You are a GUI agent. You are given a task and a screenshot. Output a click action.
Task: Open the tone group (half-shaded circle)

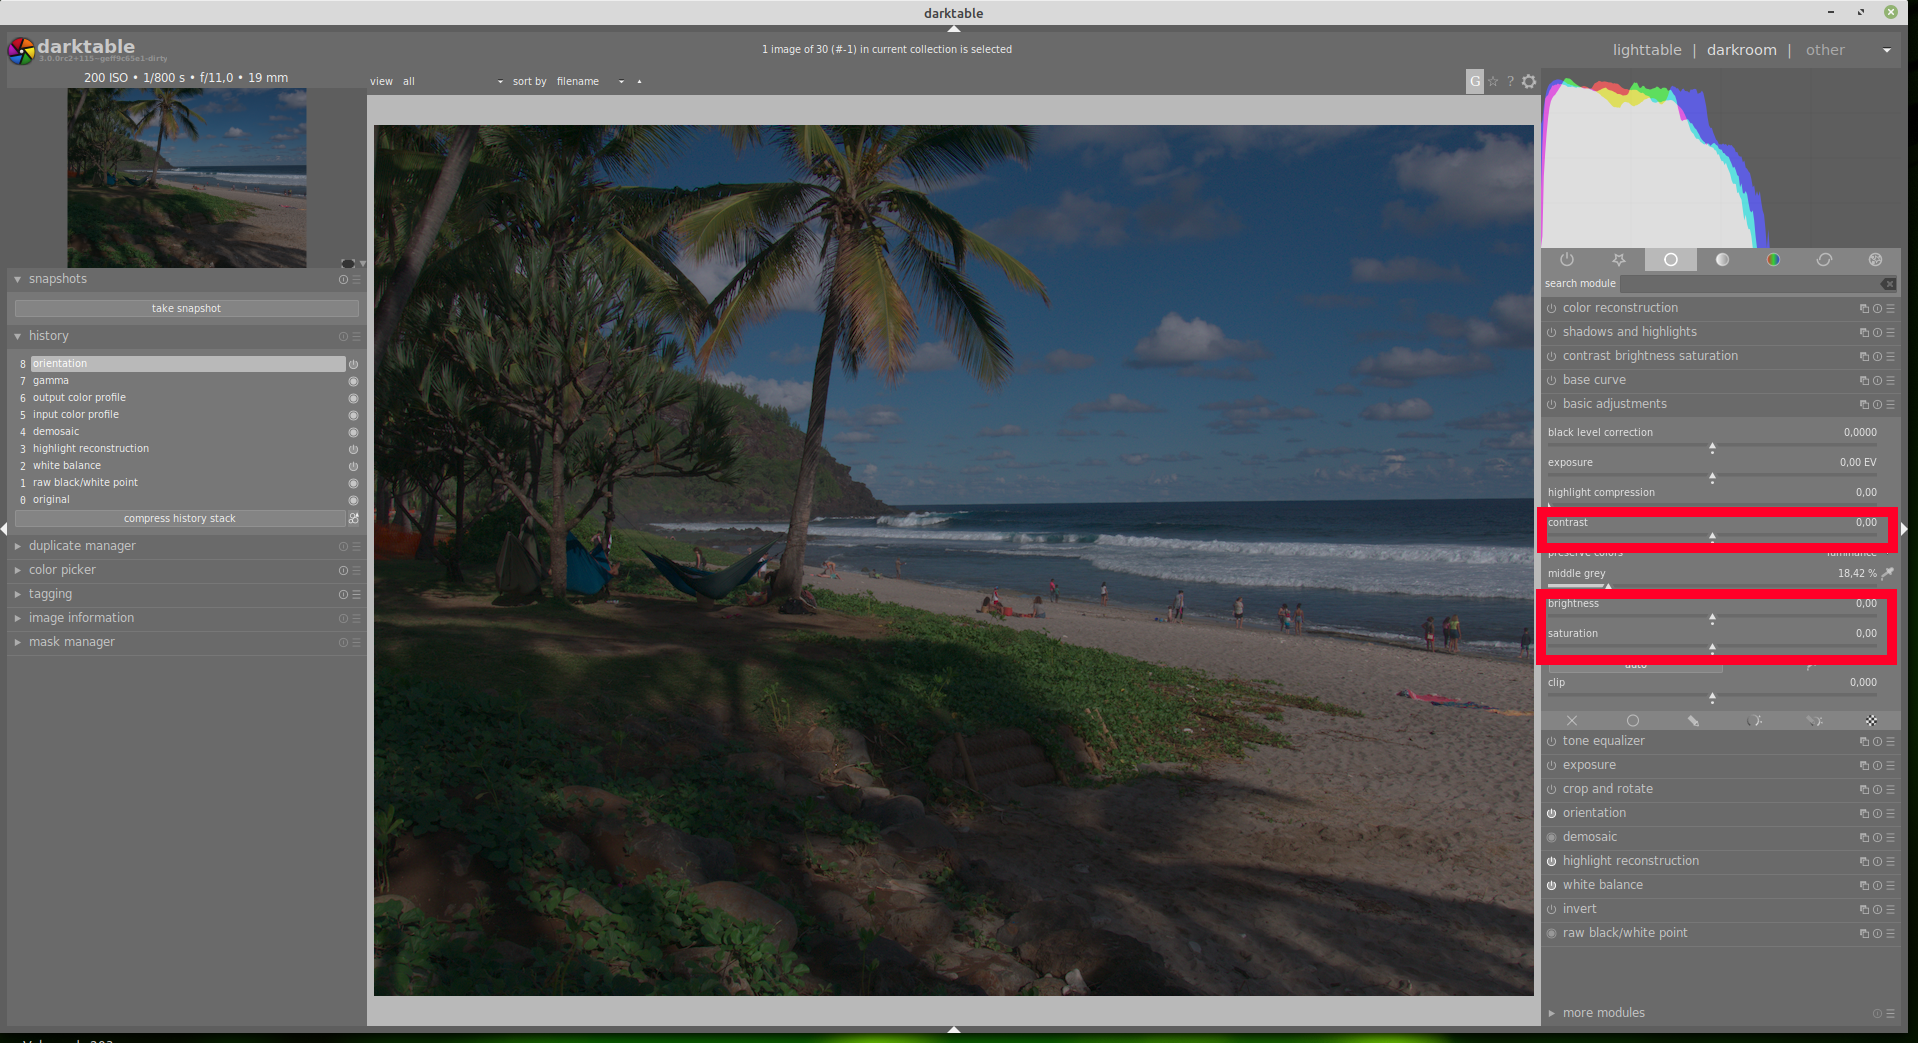pyautogui.click(x=1722, y=260)
